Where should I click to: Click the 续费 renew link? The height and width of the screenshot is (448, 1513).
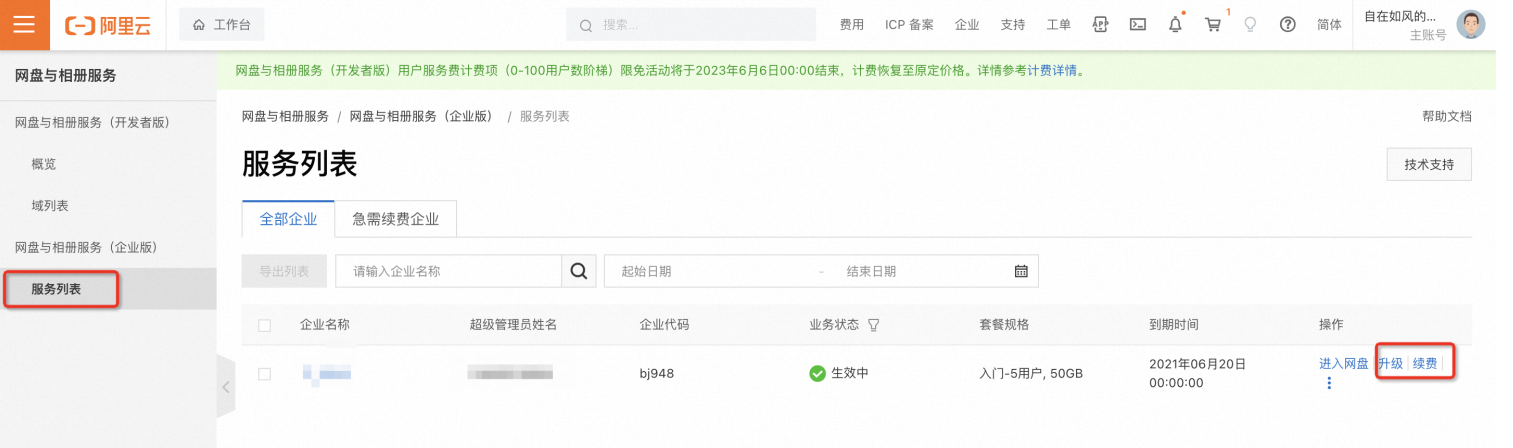1425,364
